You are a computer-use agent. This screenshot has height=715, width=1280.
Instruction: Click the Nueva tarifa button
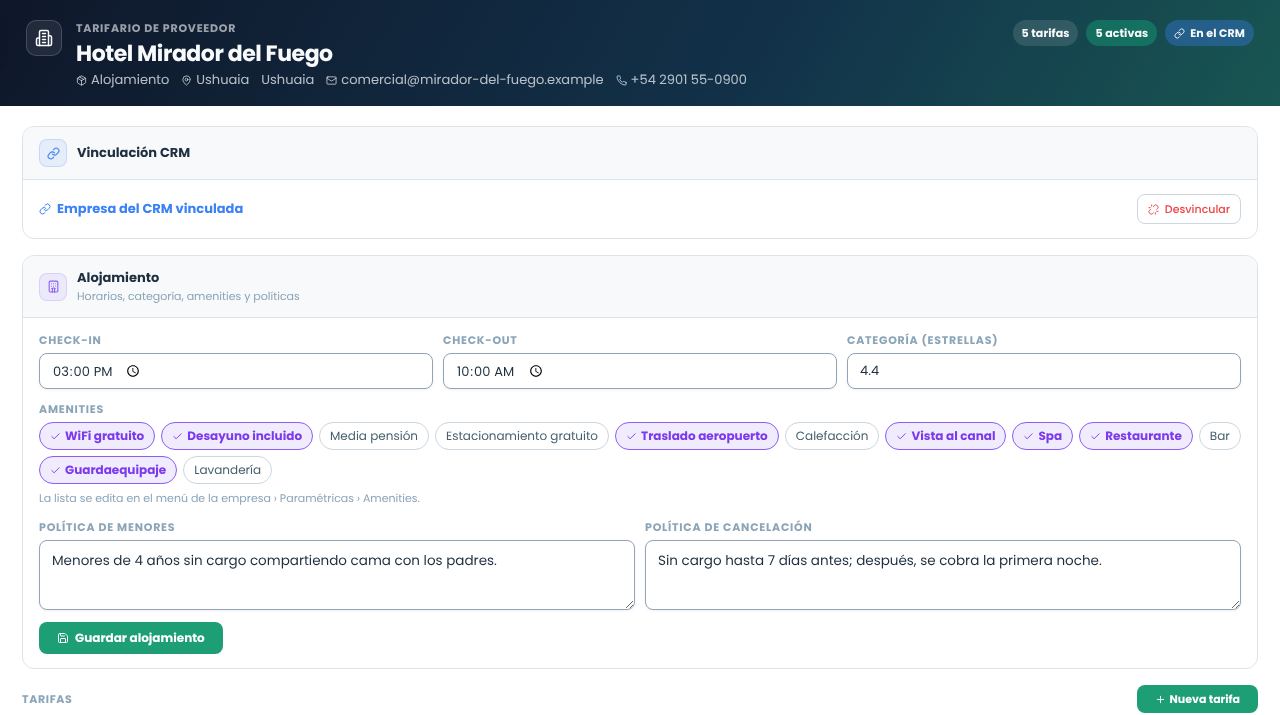[1197, 699]
